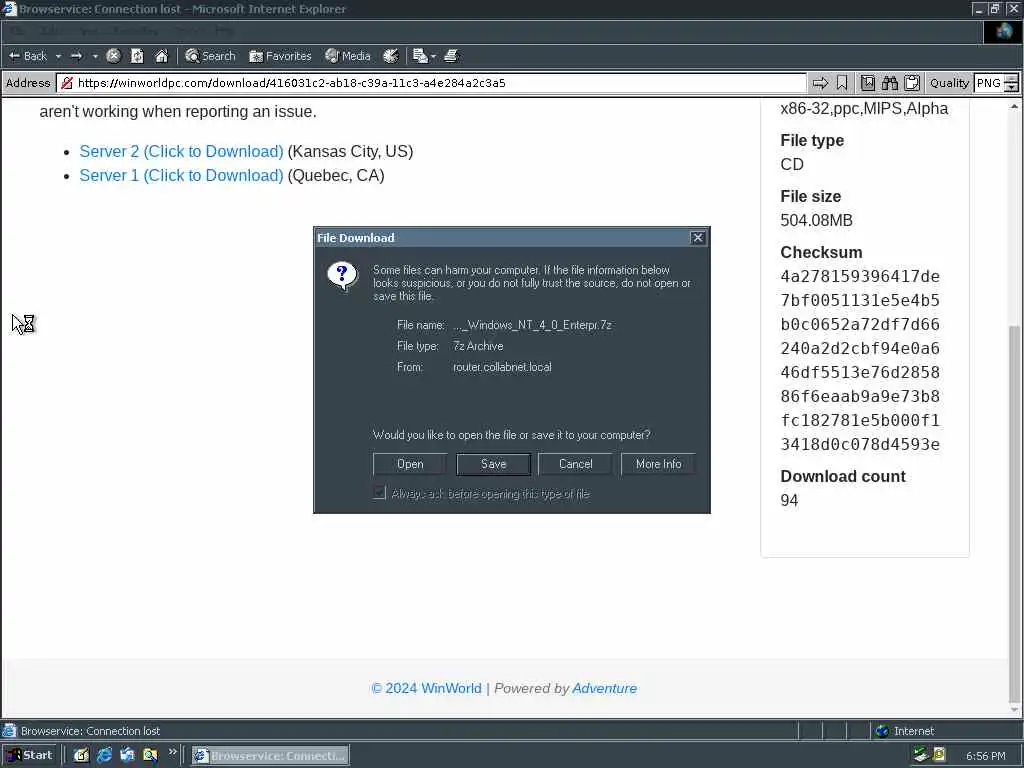Click the Back toolbar button
The width and height of the screenshot is (1024, 768).
click(x=28, y=56)
